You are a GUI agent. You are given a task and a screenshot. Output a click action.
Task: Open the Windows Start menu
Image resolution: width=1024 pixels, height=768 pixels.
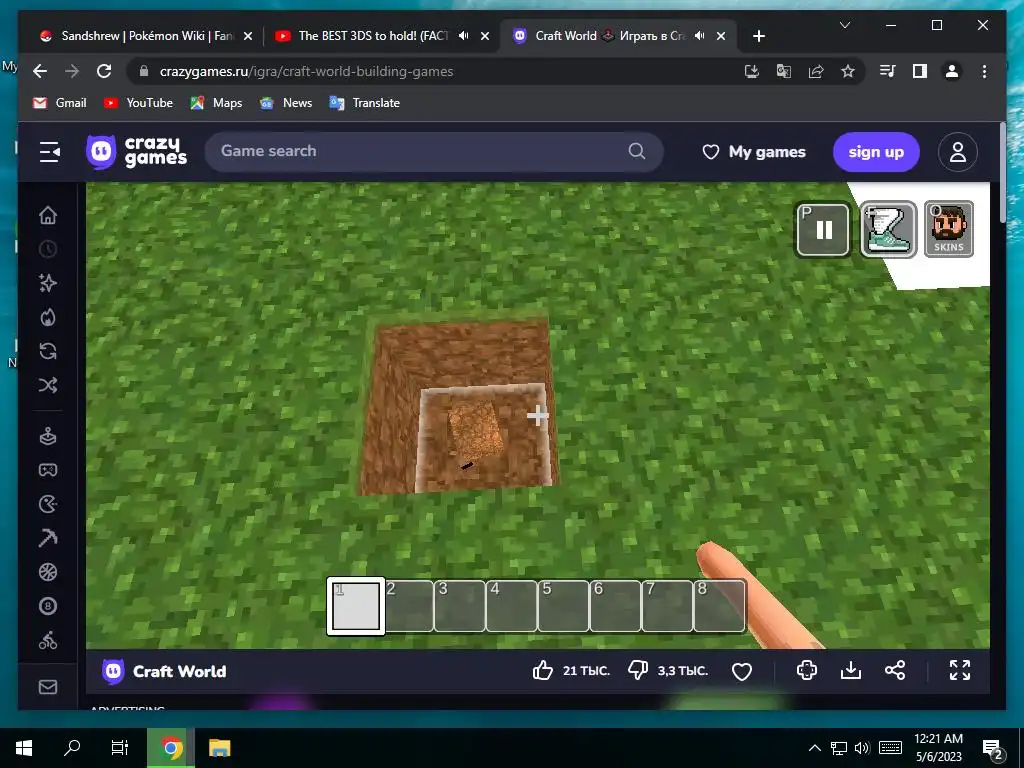[24, 748]
